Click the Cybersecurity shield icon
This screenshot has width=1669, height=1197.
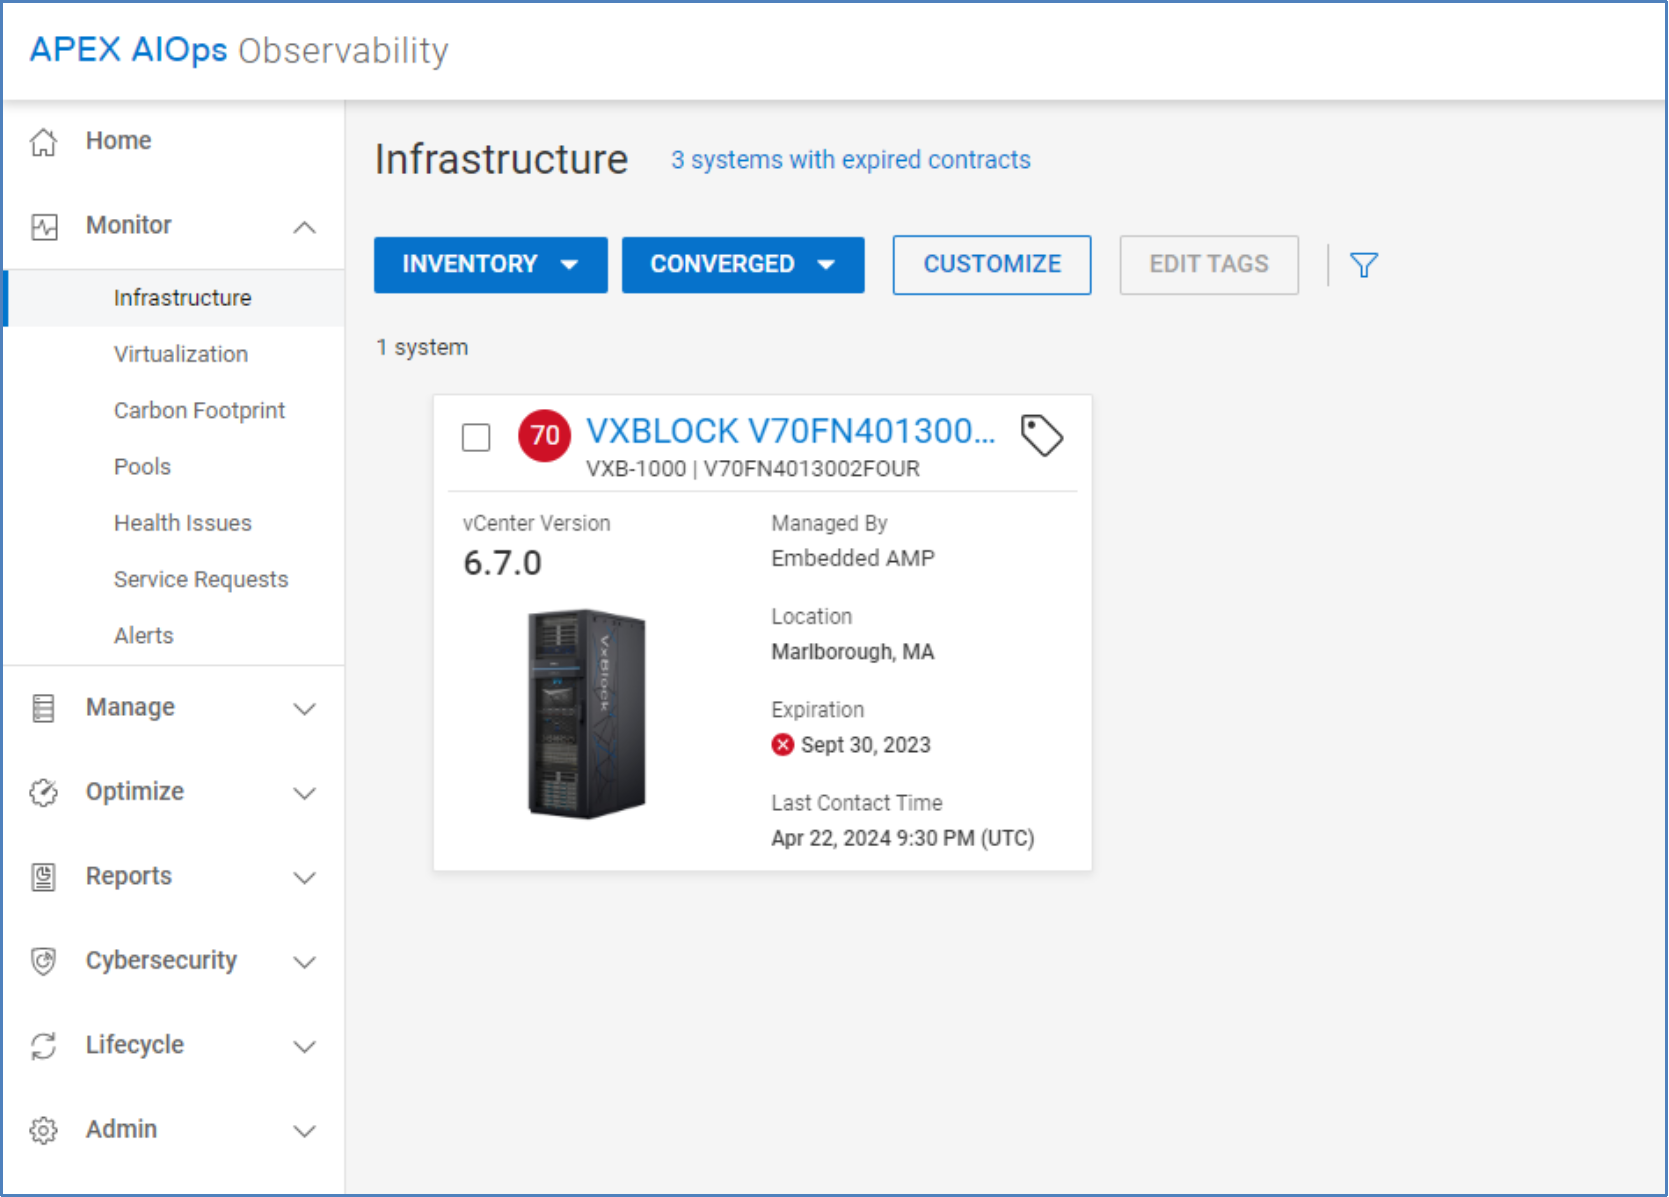click(43, 961)
